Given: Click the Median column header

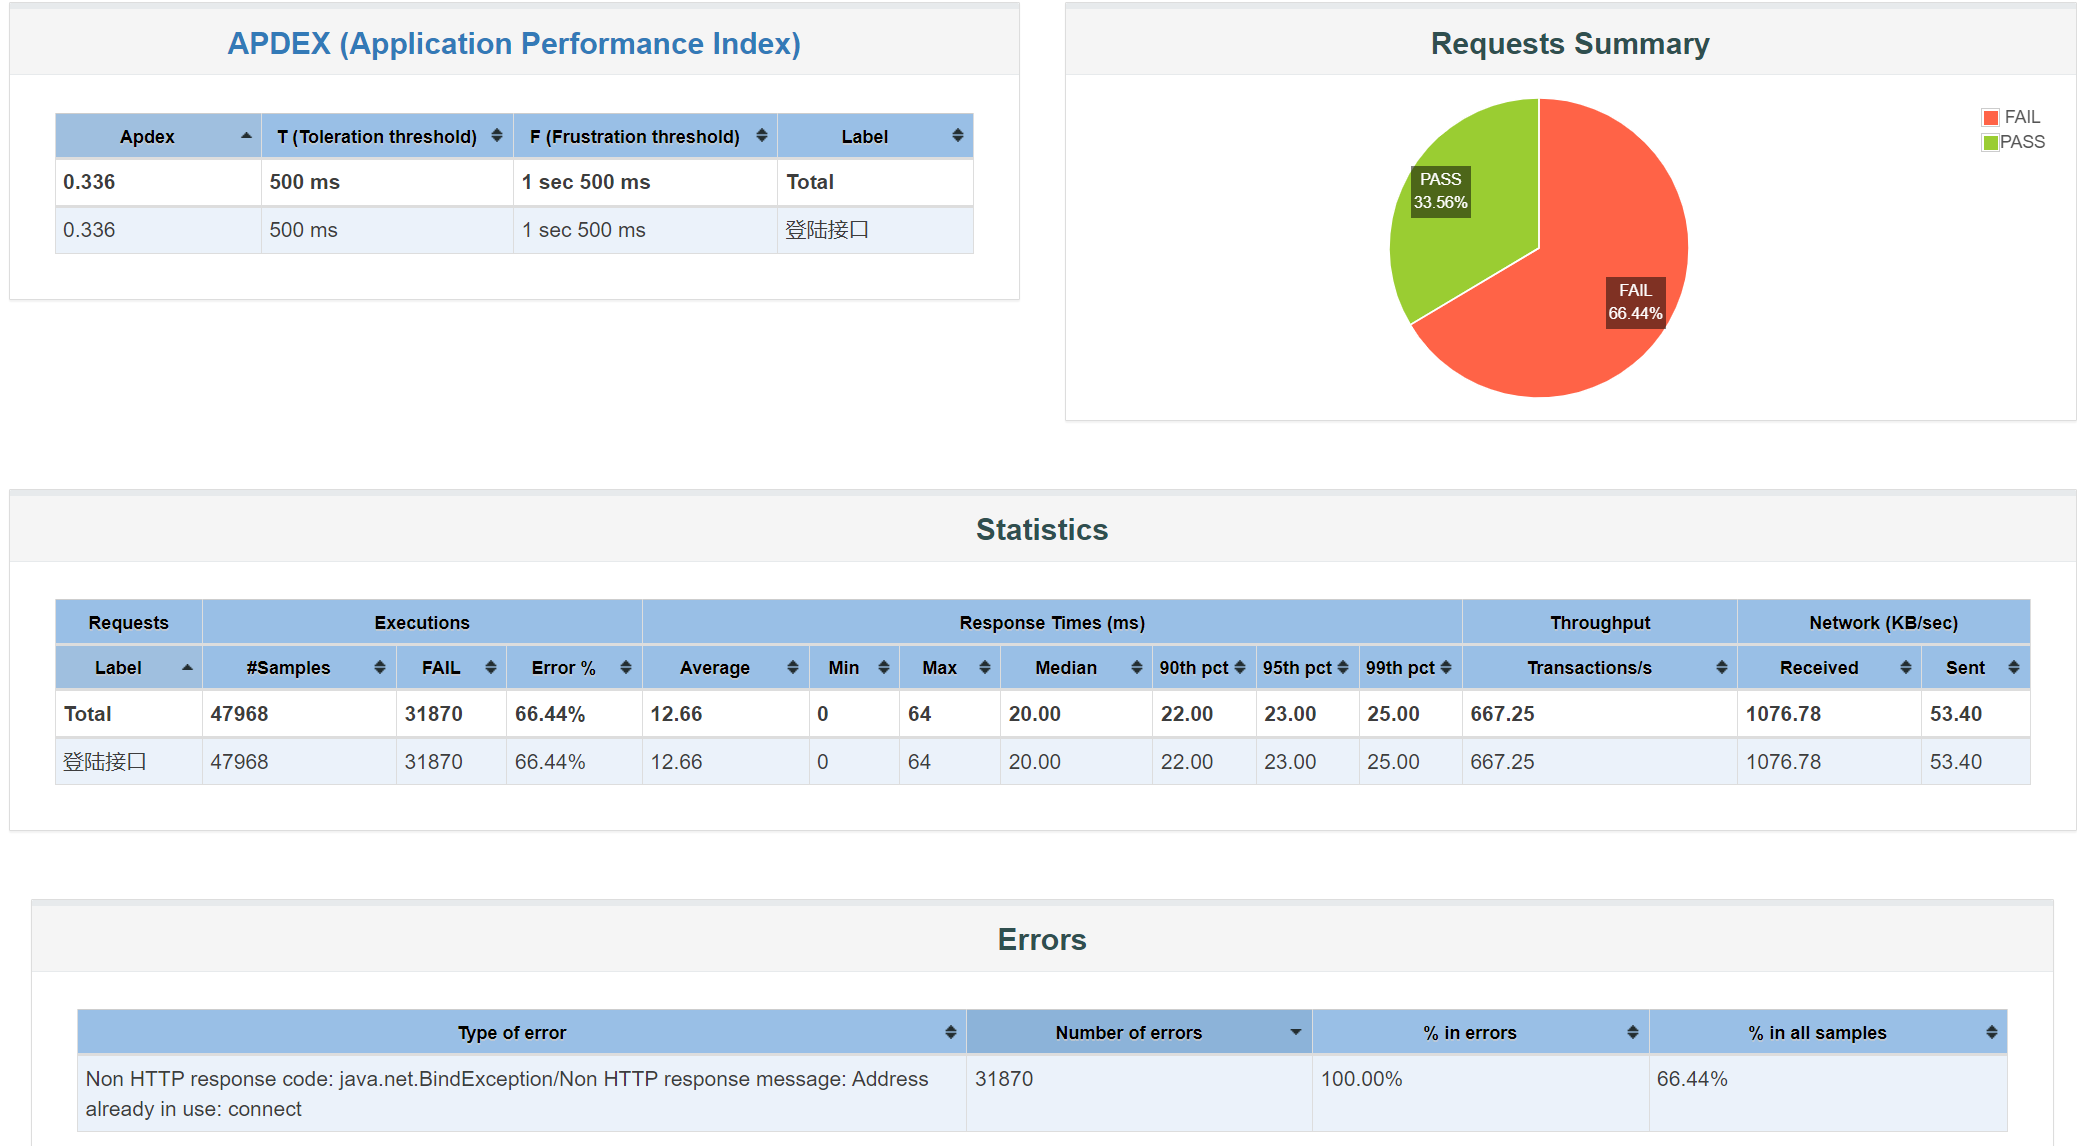Looking at the screenshot, I should tap(1066, 668).
